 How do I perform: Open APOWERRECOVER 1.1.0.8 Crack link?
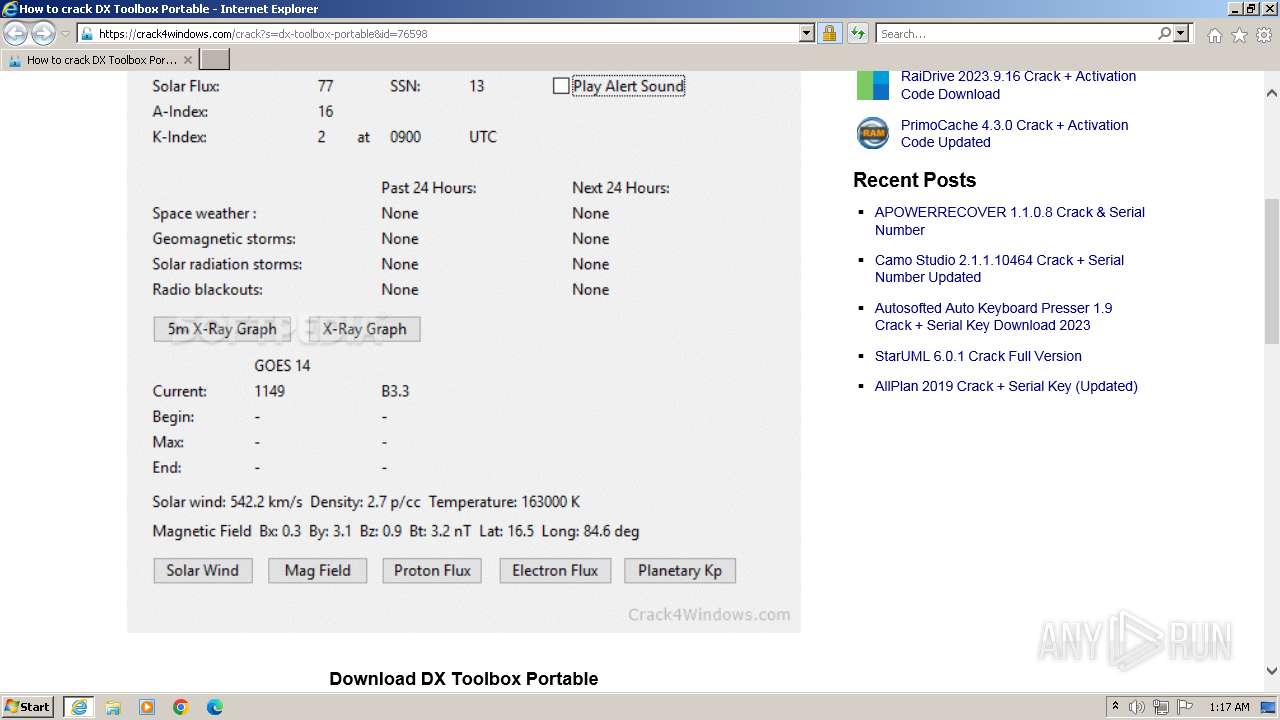pos(1009,221)
